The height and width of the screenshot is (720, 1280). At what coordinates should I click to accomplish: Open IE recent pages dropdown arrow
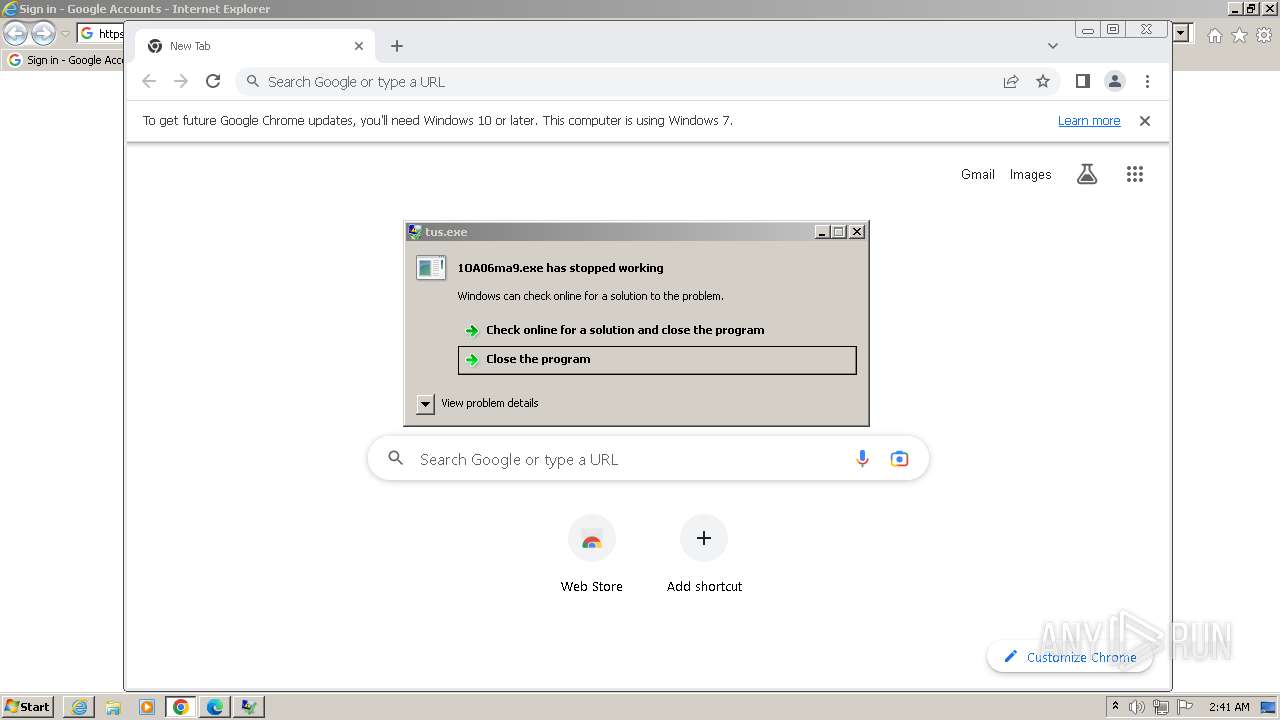pyautogui.click(x=66, y=34)
